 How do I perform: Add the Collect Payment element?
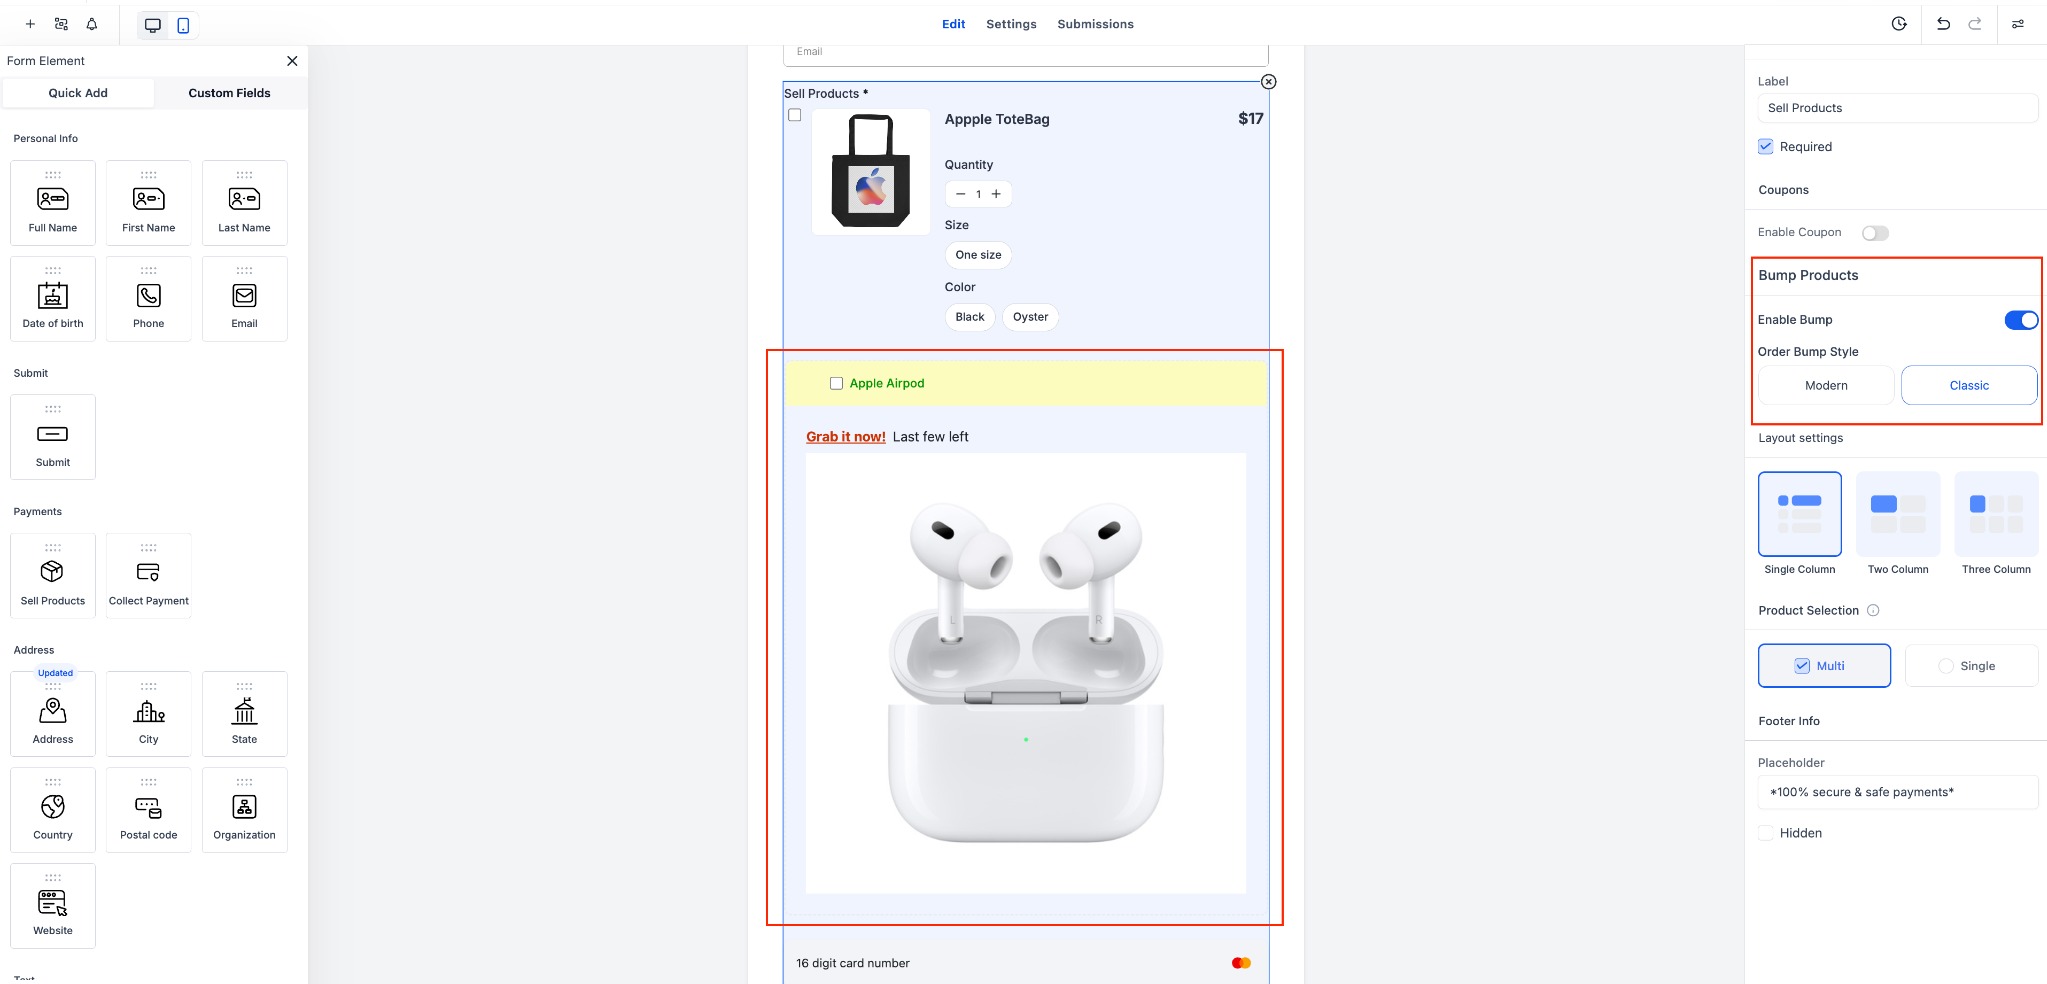coord(148,576)
